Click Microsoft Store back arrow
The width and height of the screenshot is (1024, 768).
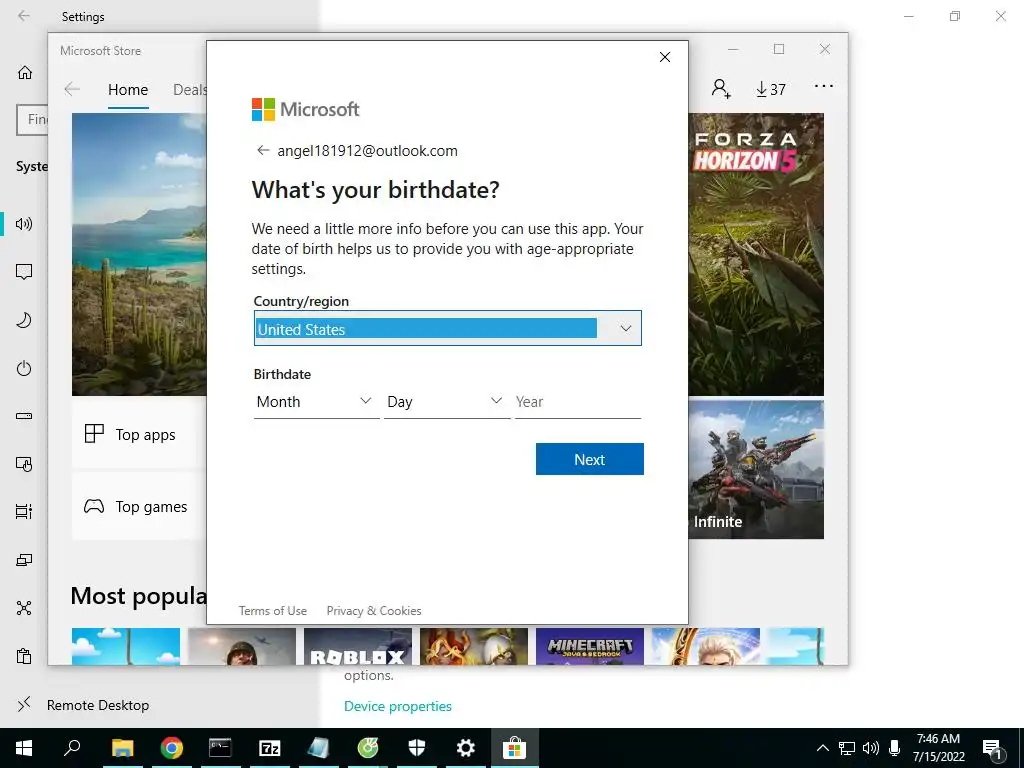tap(72, 89)
